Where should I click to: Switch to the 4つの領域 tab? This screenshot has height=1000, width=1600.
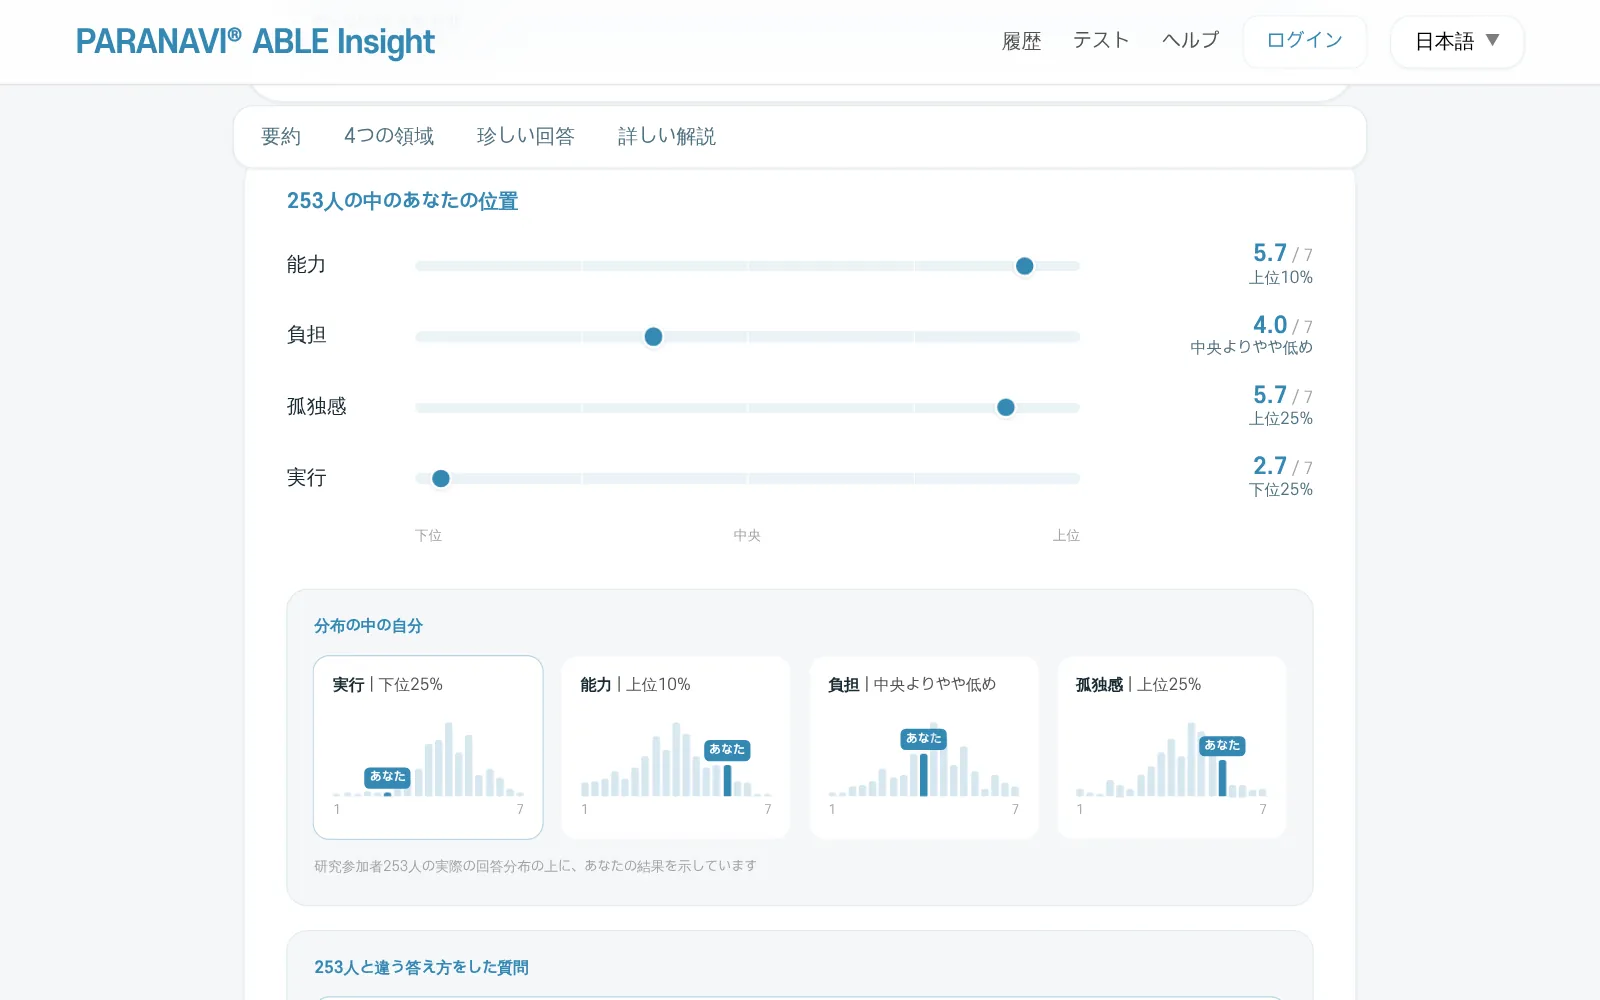pos(389,136)
